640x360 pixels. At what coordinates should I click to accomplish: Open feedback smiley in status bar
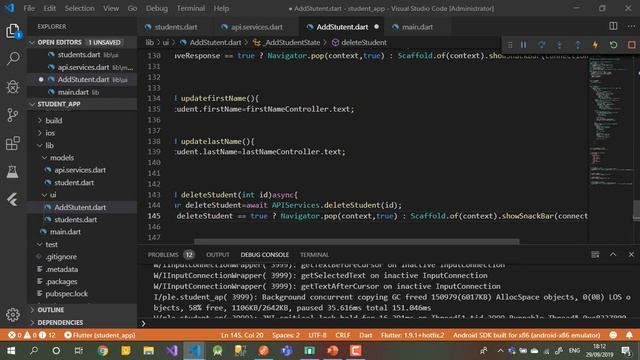(613, 335)
